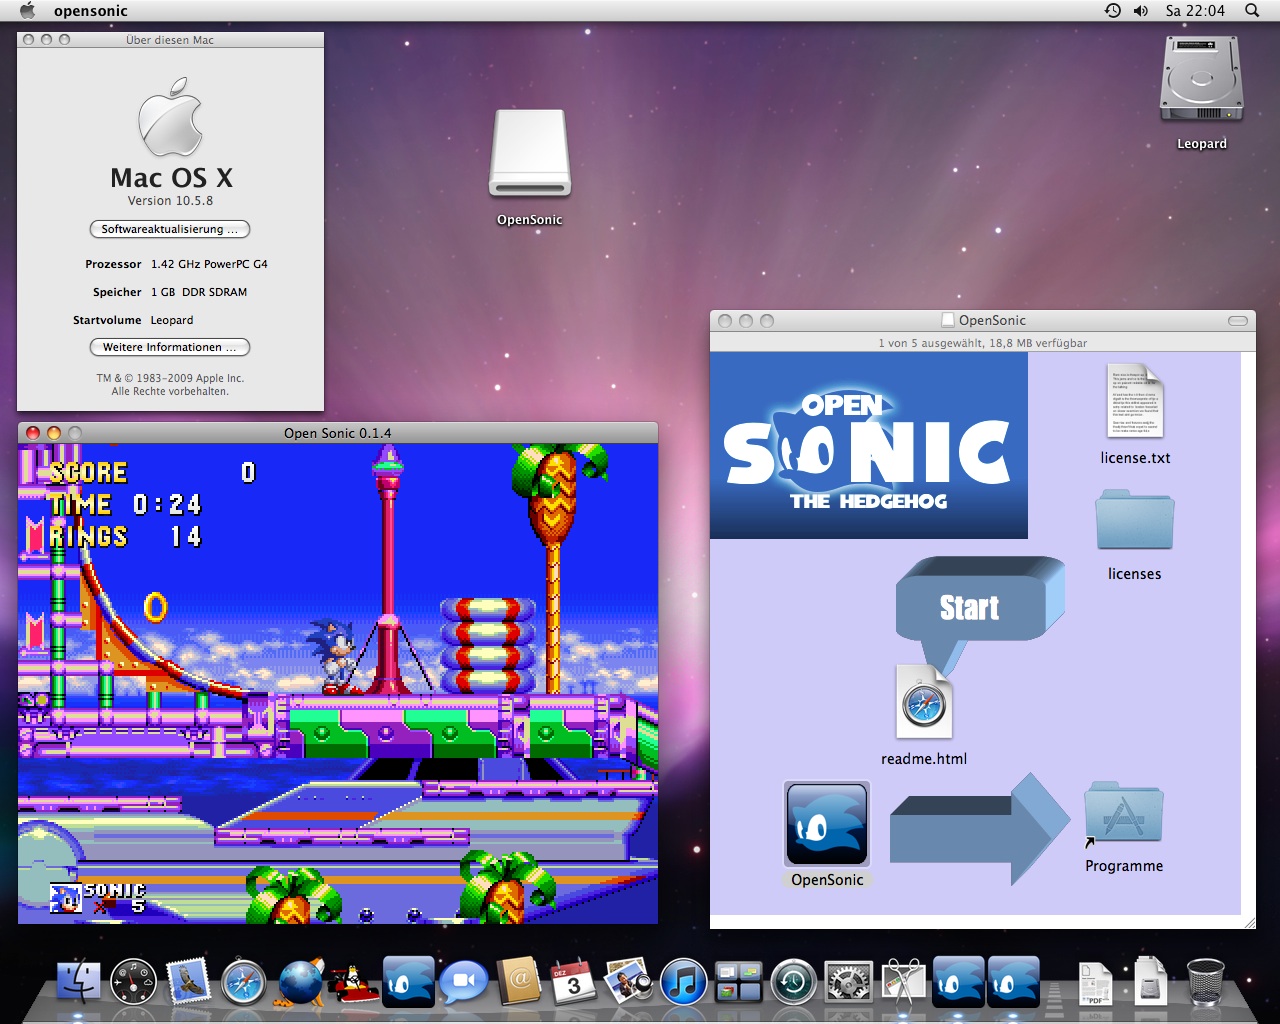
Task: Toggle Finder toolbar with pill button
Action: (x=1238, y=321)
